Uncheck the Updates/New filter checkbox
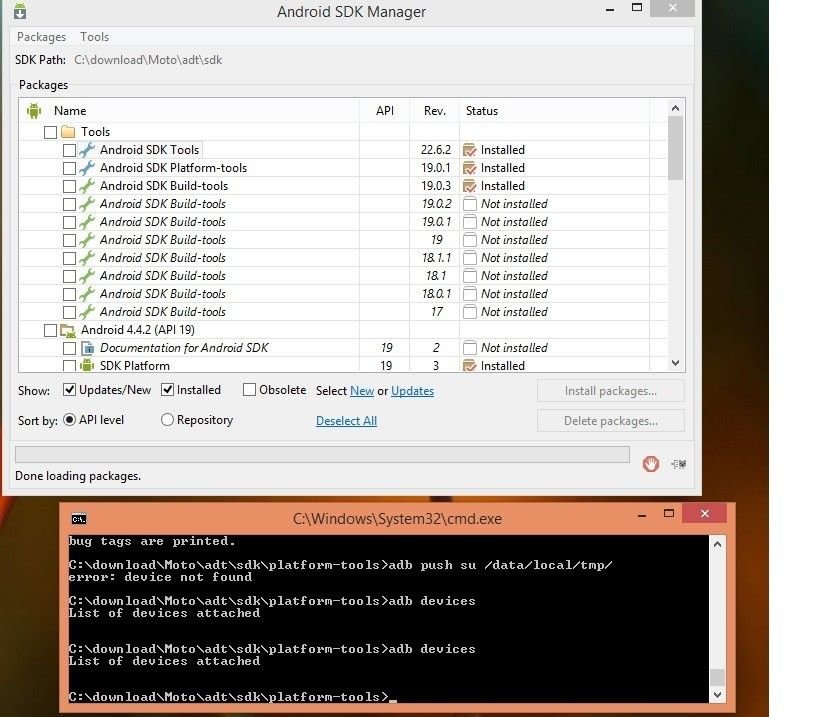 (69, 390)
